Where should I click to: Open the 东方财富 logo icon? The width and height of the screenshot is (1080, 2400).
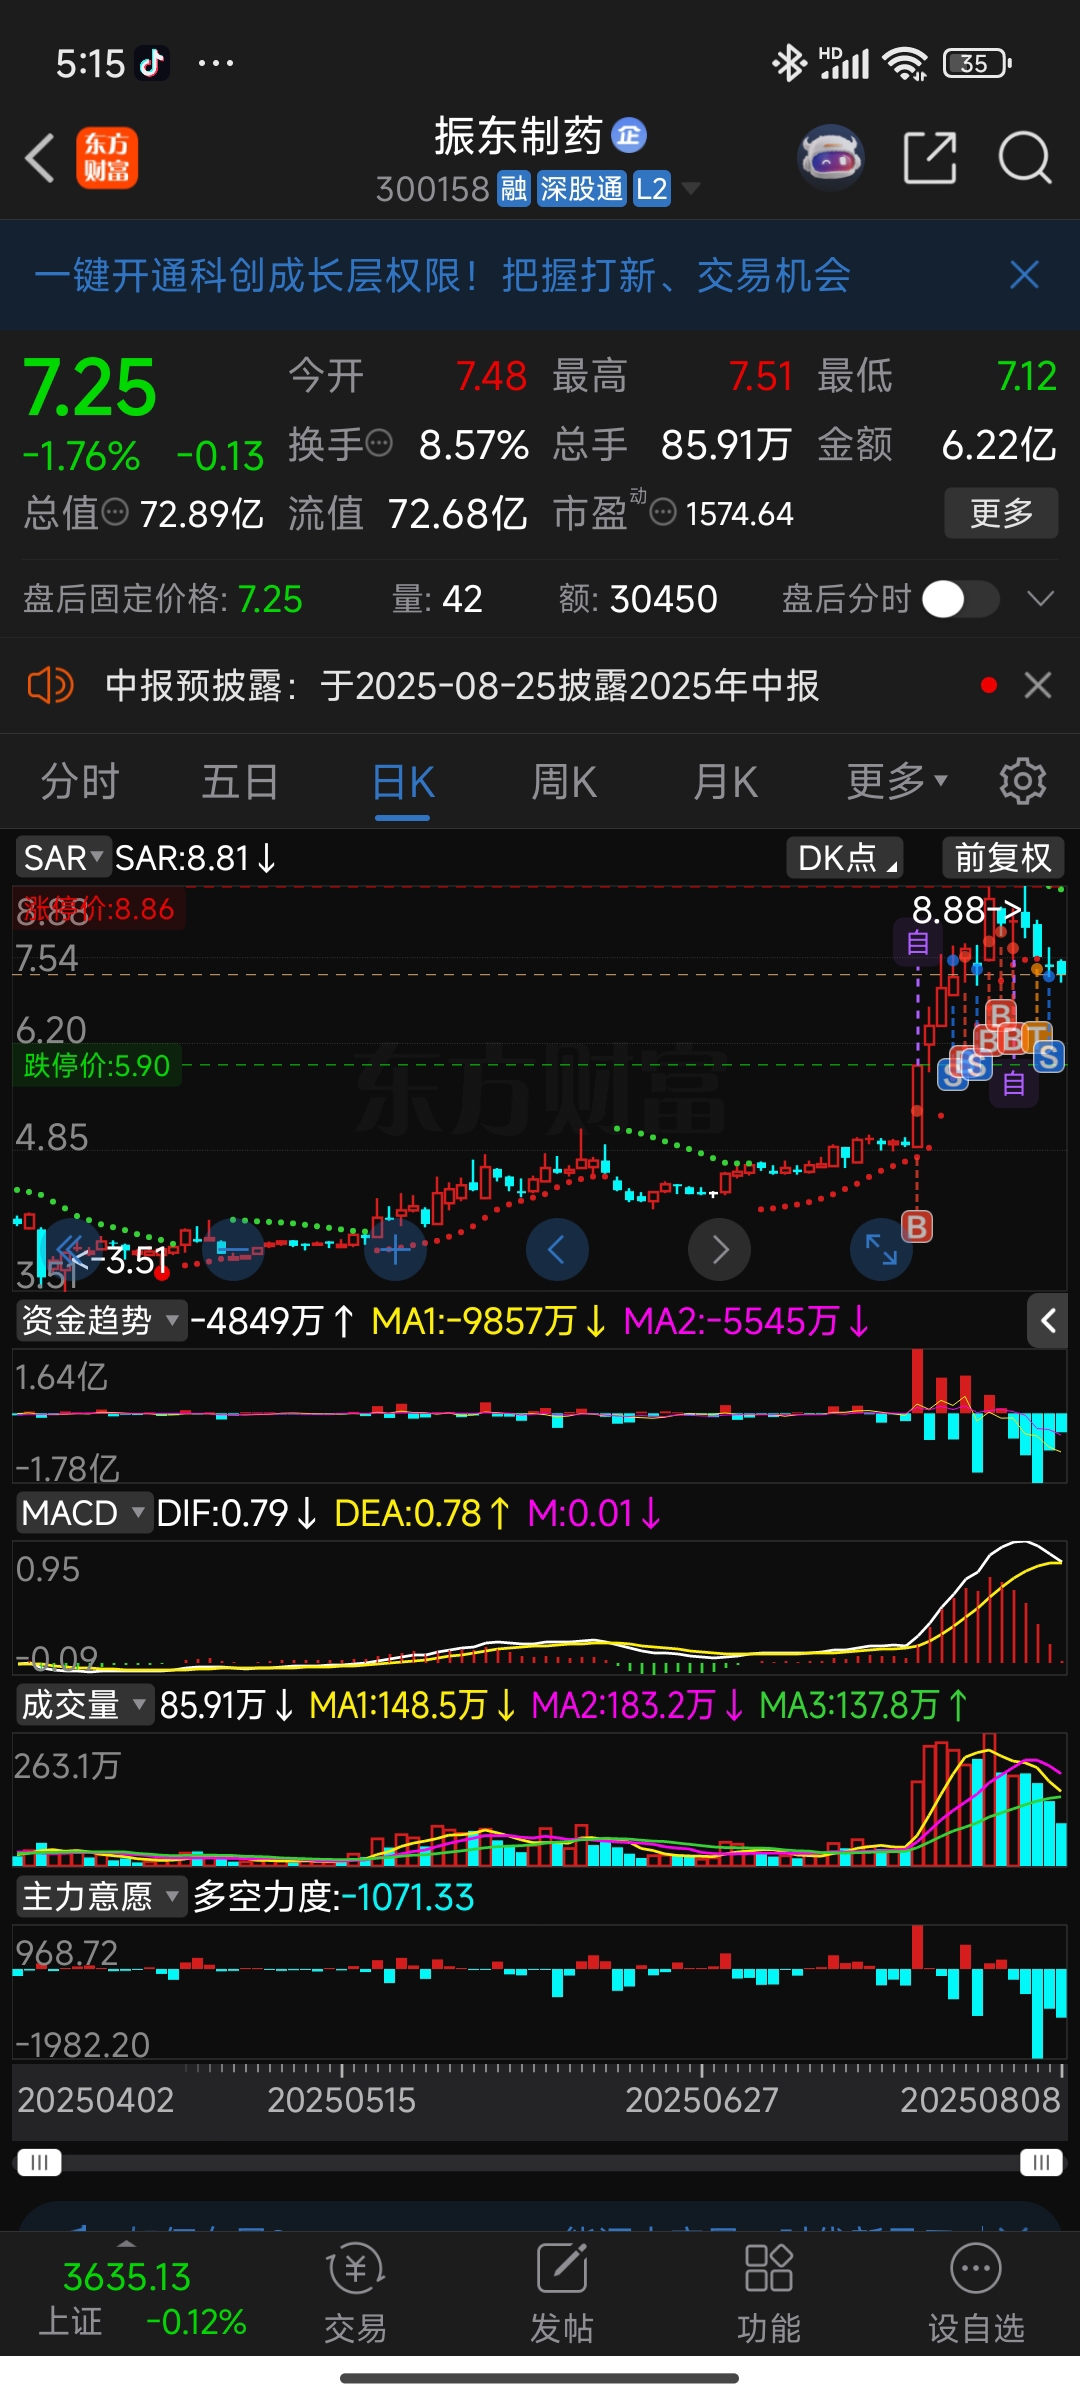point(107,158)
